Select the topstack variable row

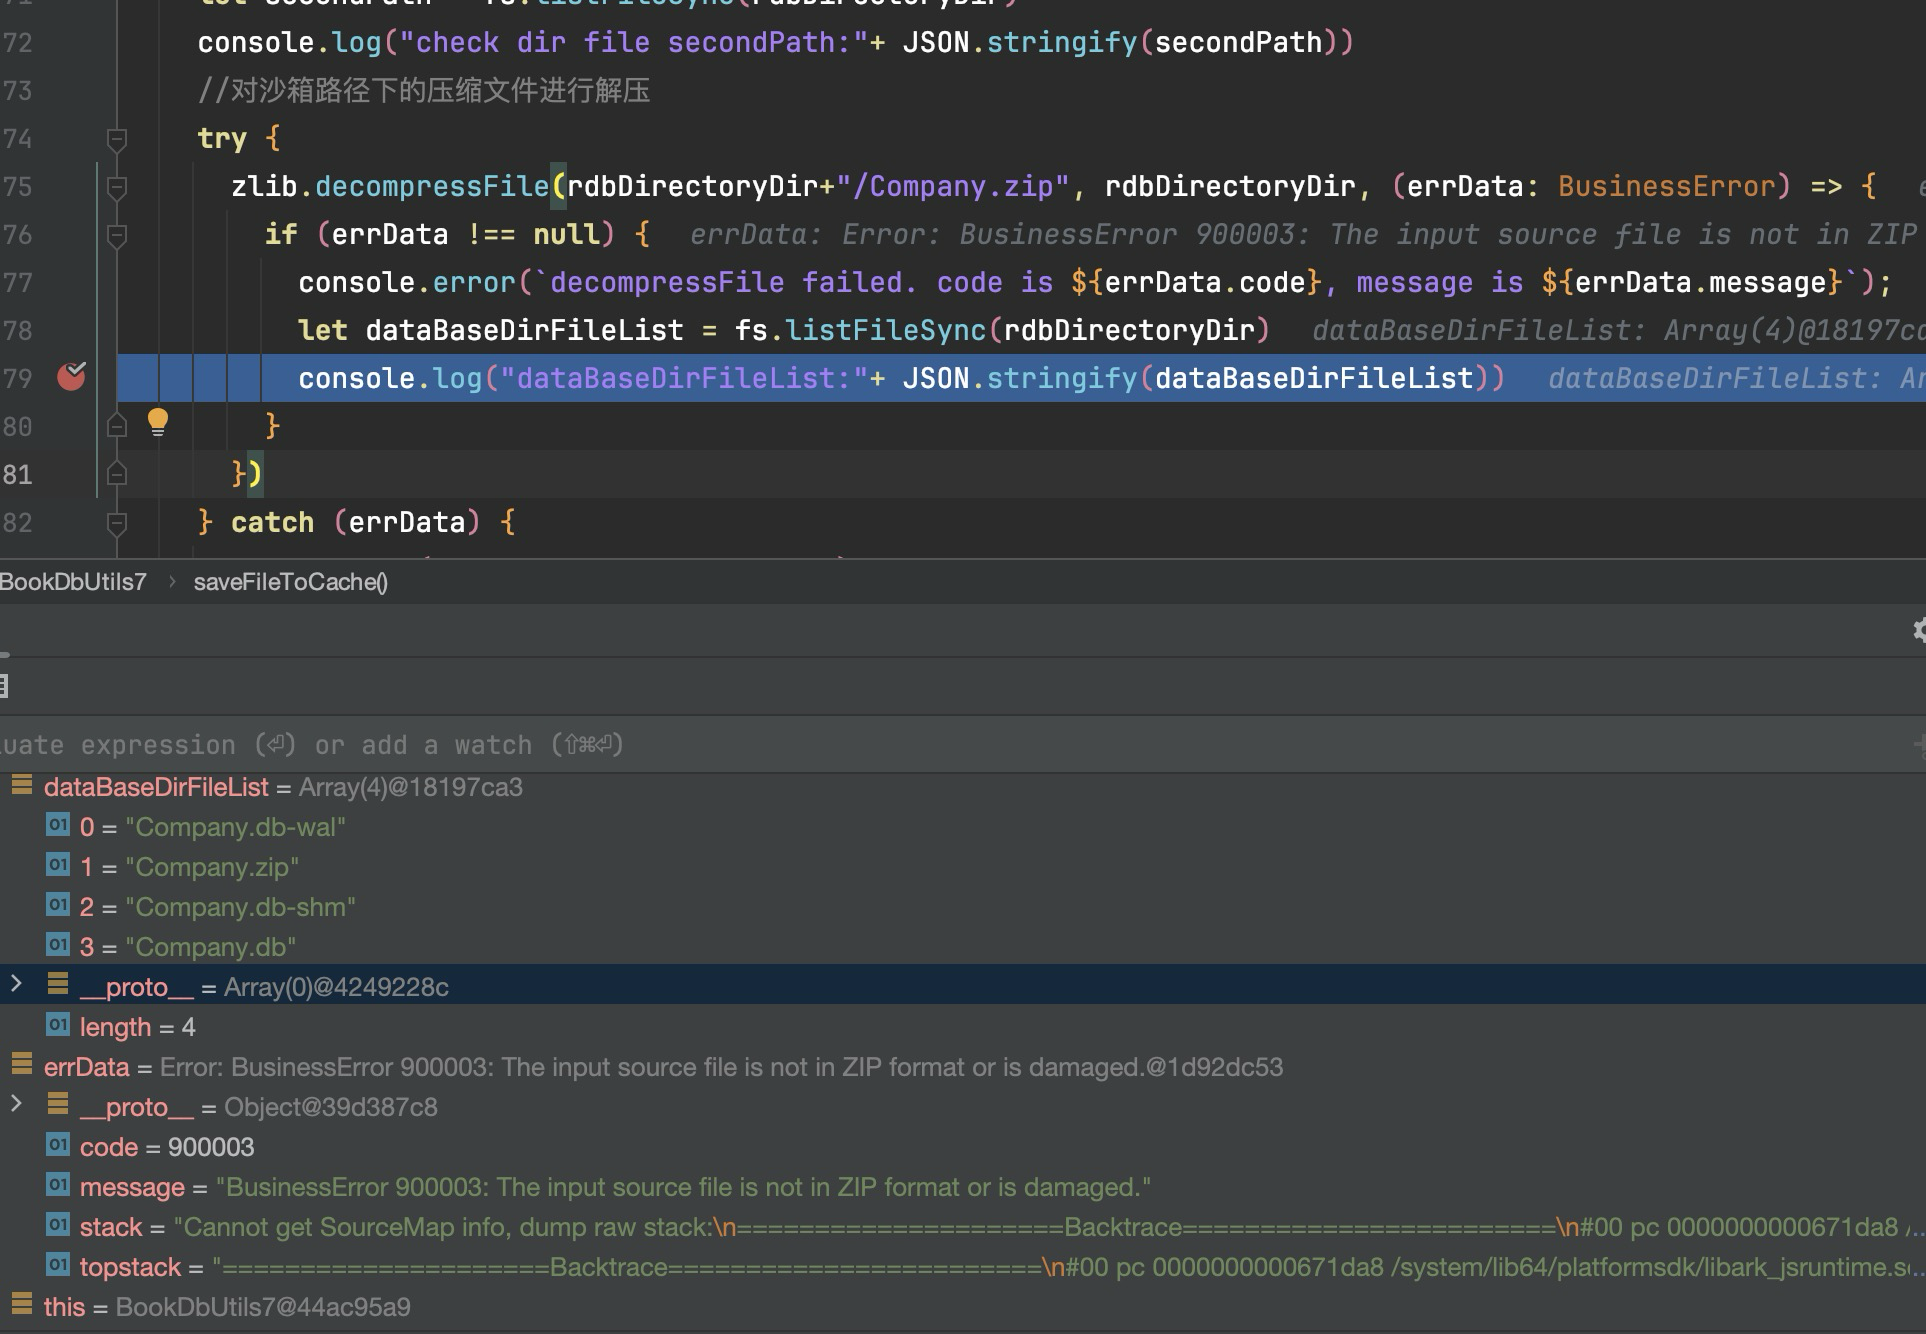[x=963, y=1267]
